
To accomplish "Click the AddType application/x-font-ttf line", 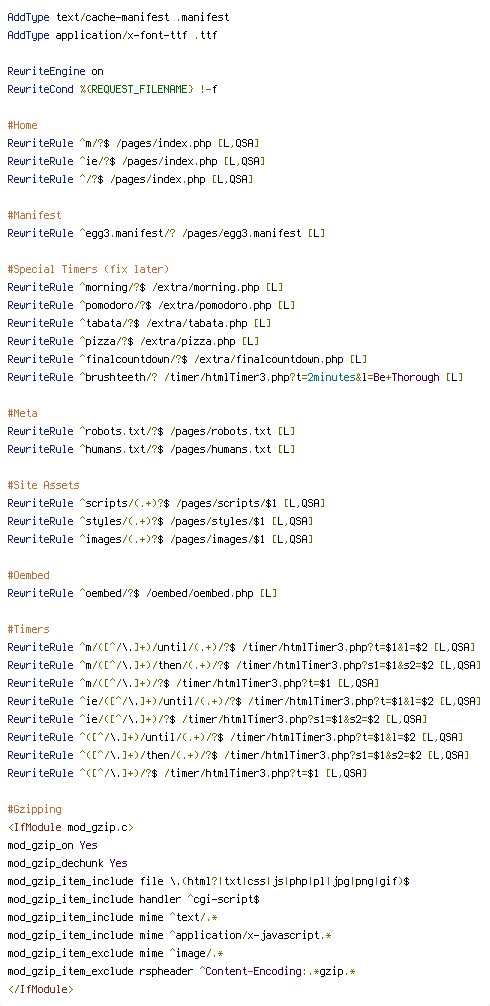I will click(112, 35).
